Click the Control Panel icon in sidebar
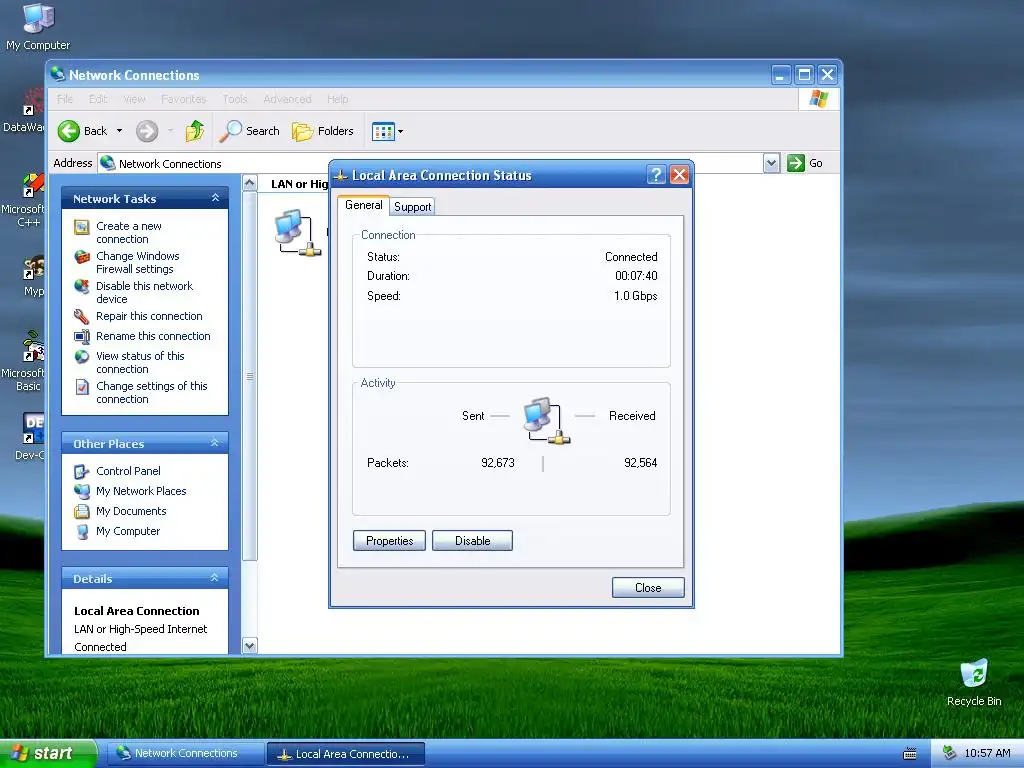This screenshot has width=1024, height=768. tap(82, 472)
